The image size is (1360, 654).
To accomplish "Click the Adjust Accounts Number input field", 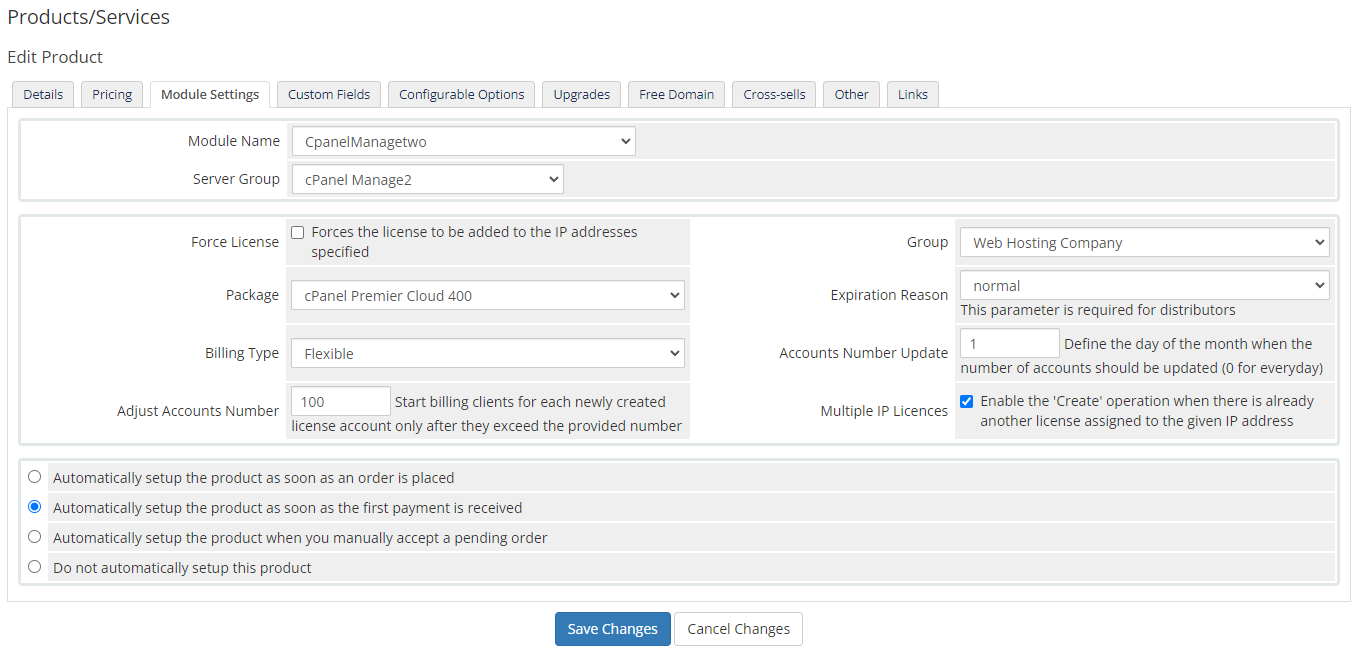I will [x=340, y=402].
